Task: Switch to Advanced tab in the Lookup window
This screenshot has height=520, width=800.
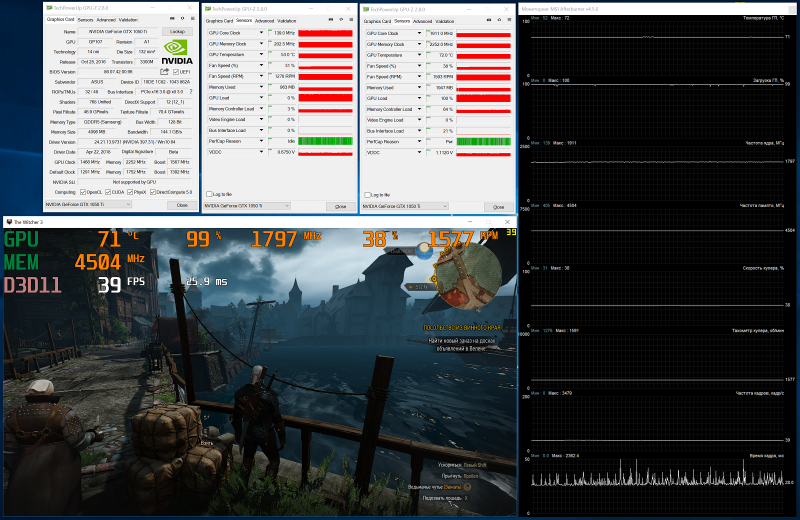Action: point(105,20)
